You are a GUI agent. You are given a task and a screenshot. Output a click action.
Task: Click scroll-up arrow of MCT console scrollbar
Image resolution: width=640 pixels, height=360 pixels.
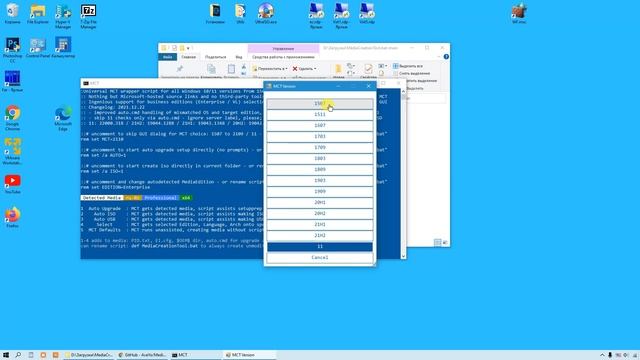click(403, 91)
